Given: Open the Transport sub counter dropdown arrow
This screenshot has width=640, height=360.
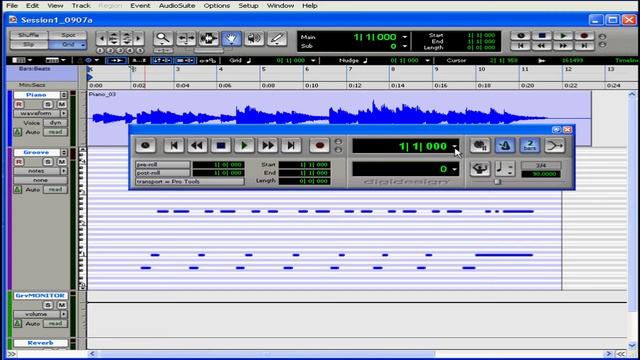Looking at the screenshot, I should click(454, 169).
